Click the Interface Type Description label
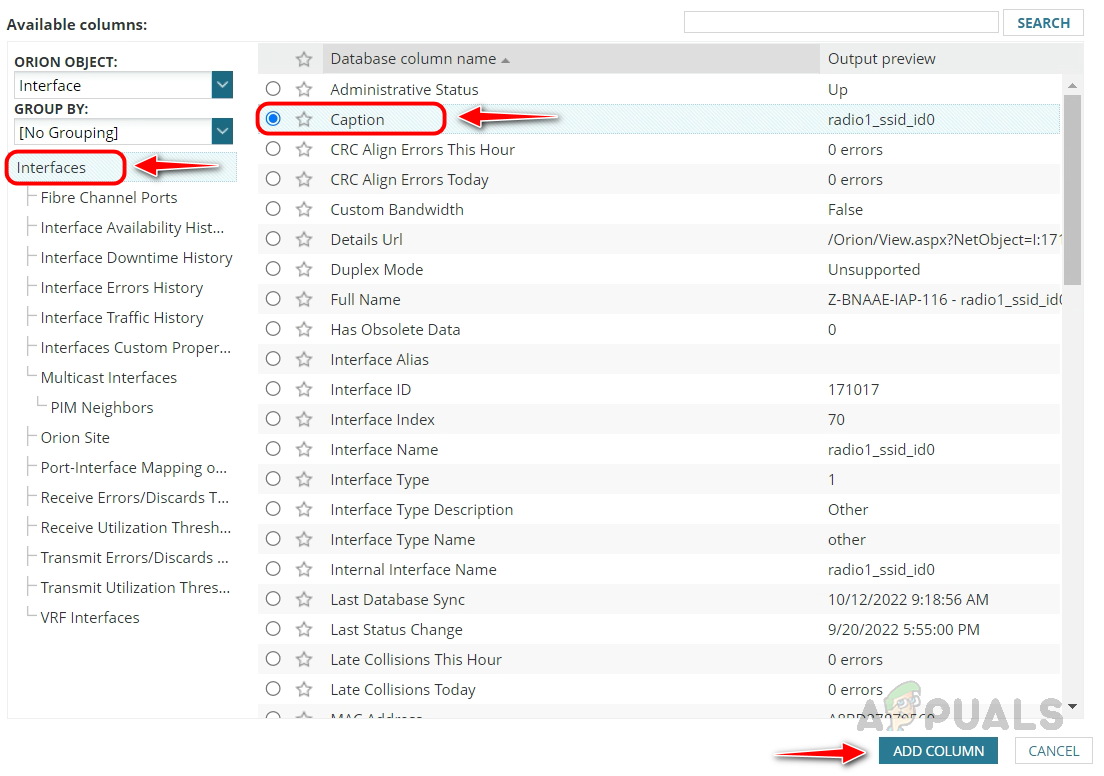The image size is (1104, 776). 422,510
